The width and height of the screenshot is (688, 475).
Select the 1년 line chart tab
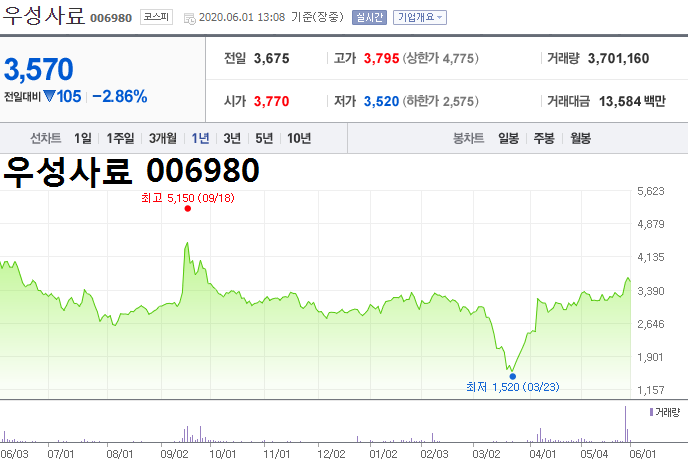point(200,138)
